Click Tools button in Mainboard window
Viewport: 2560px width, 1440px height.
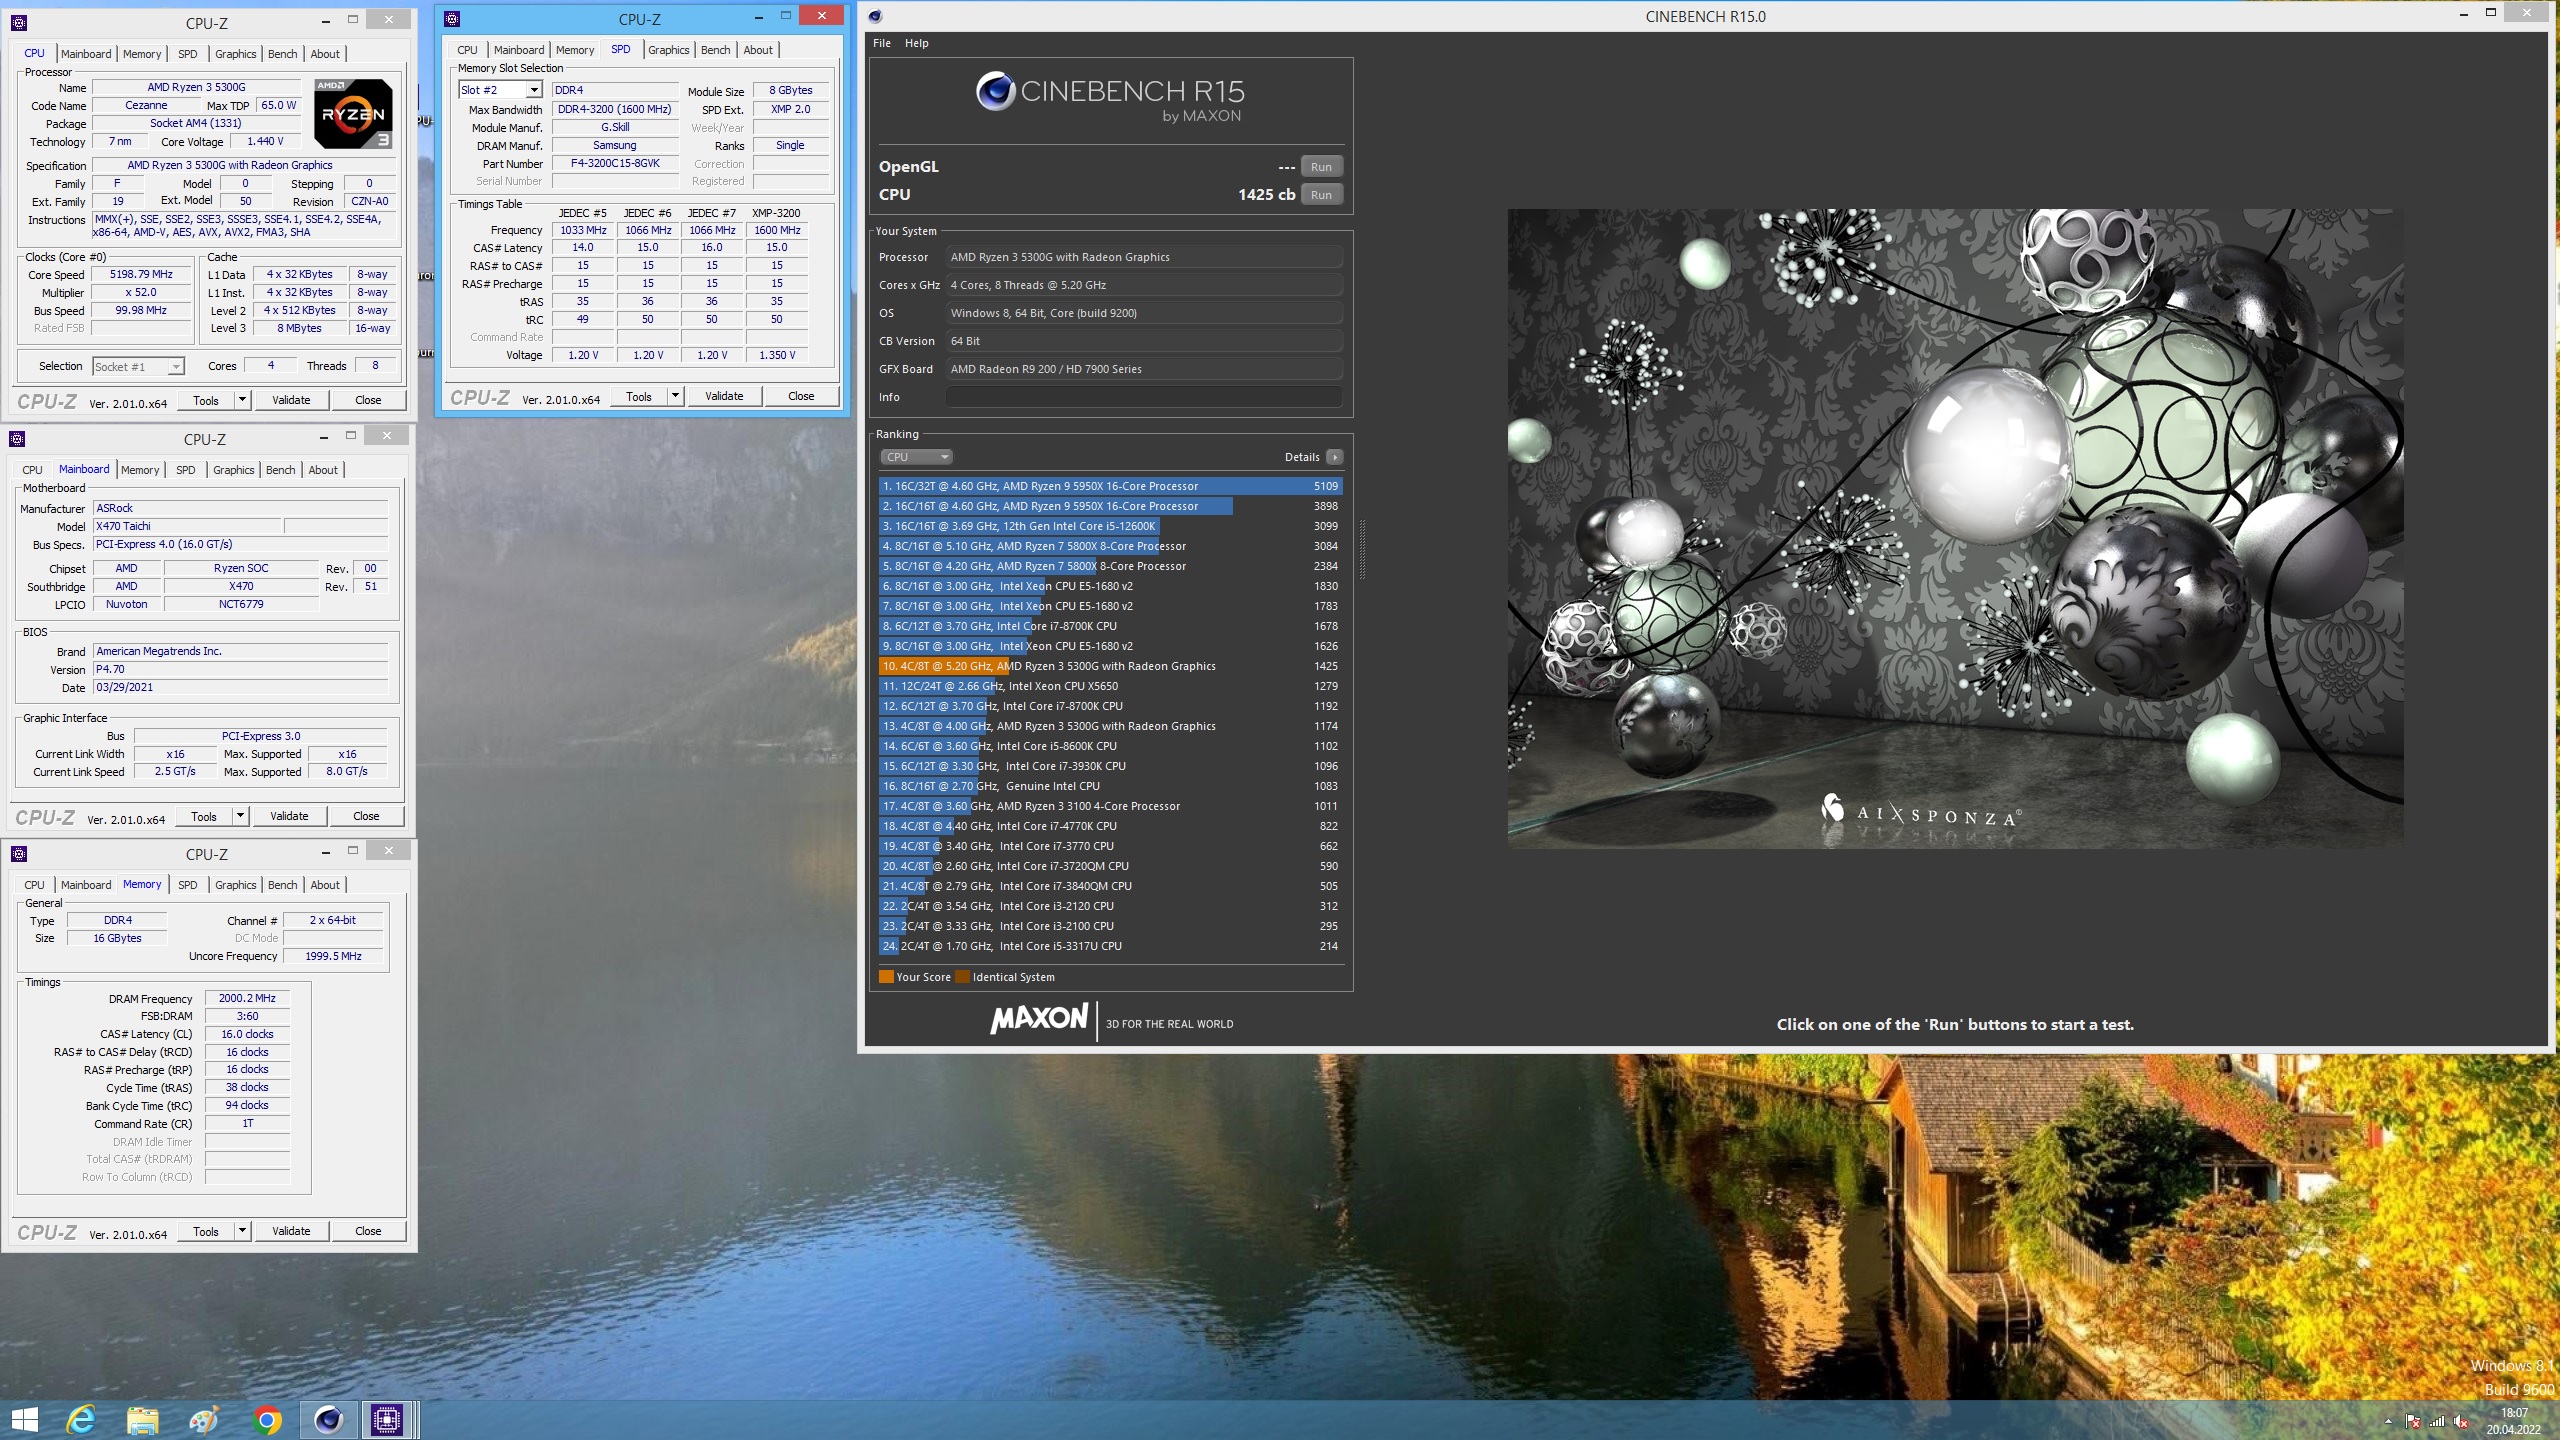coord(204,816)
